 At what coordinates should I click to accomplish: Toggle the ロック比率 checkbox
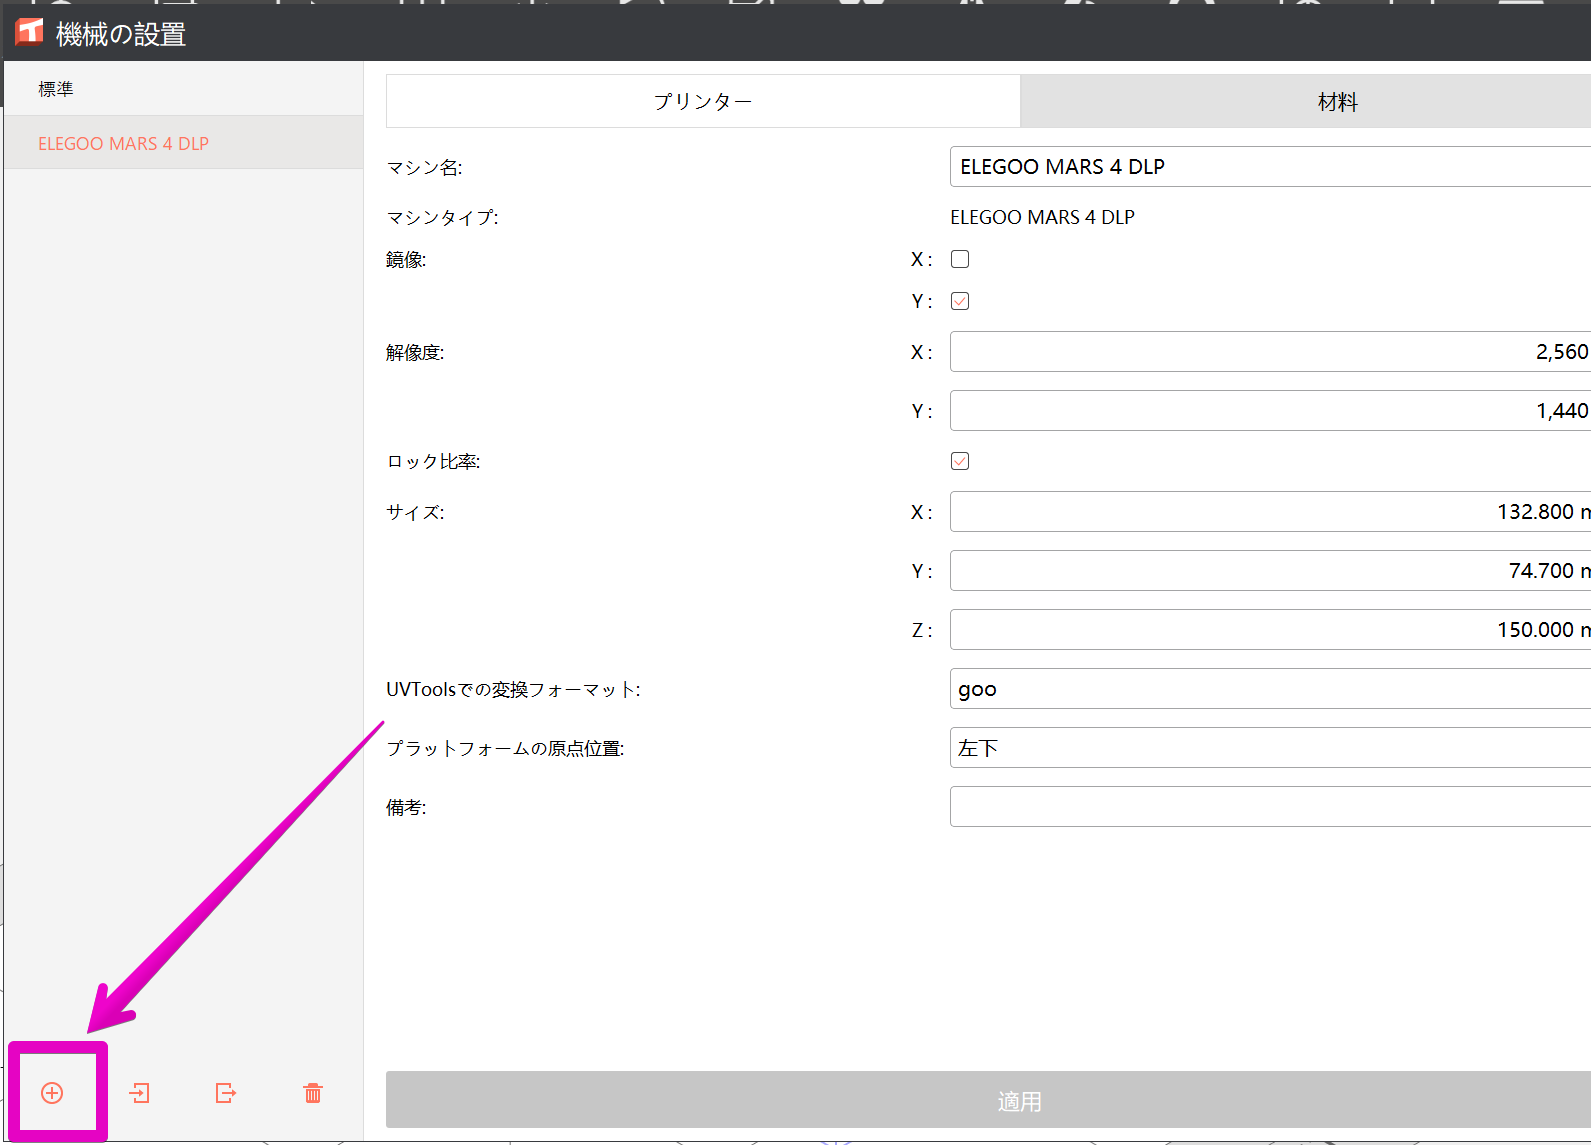(960, 461)
